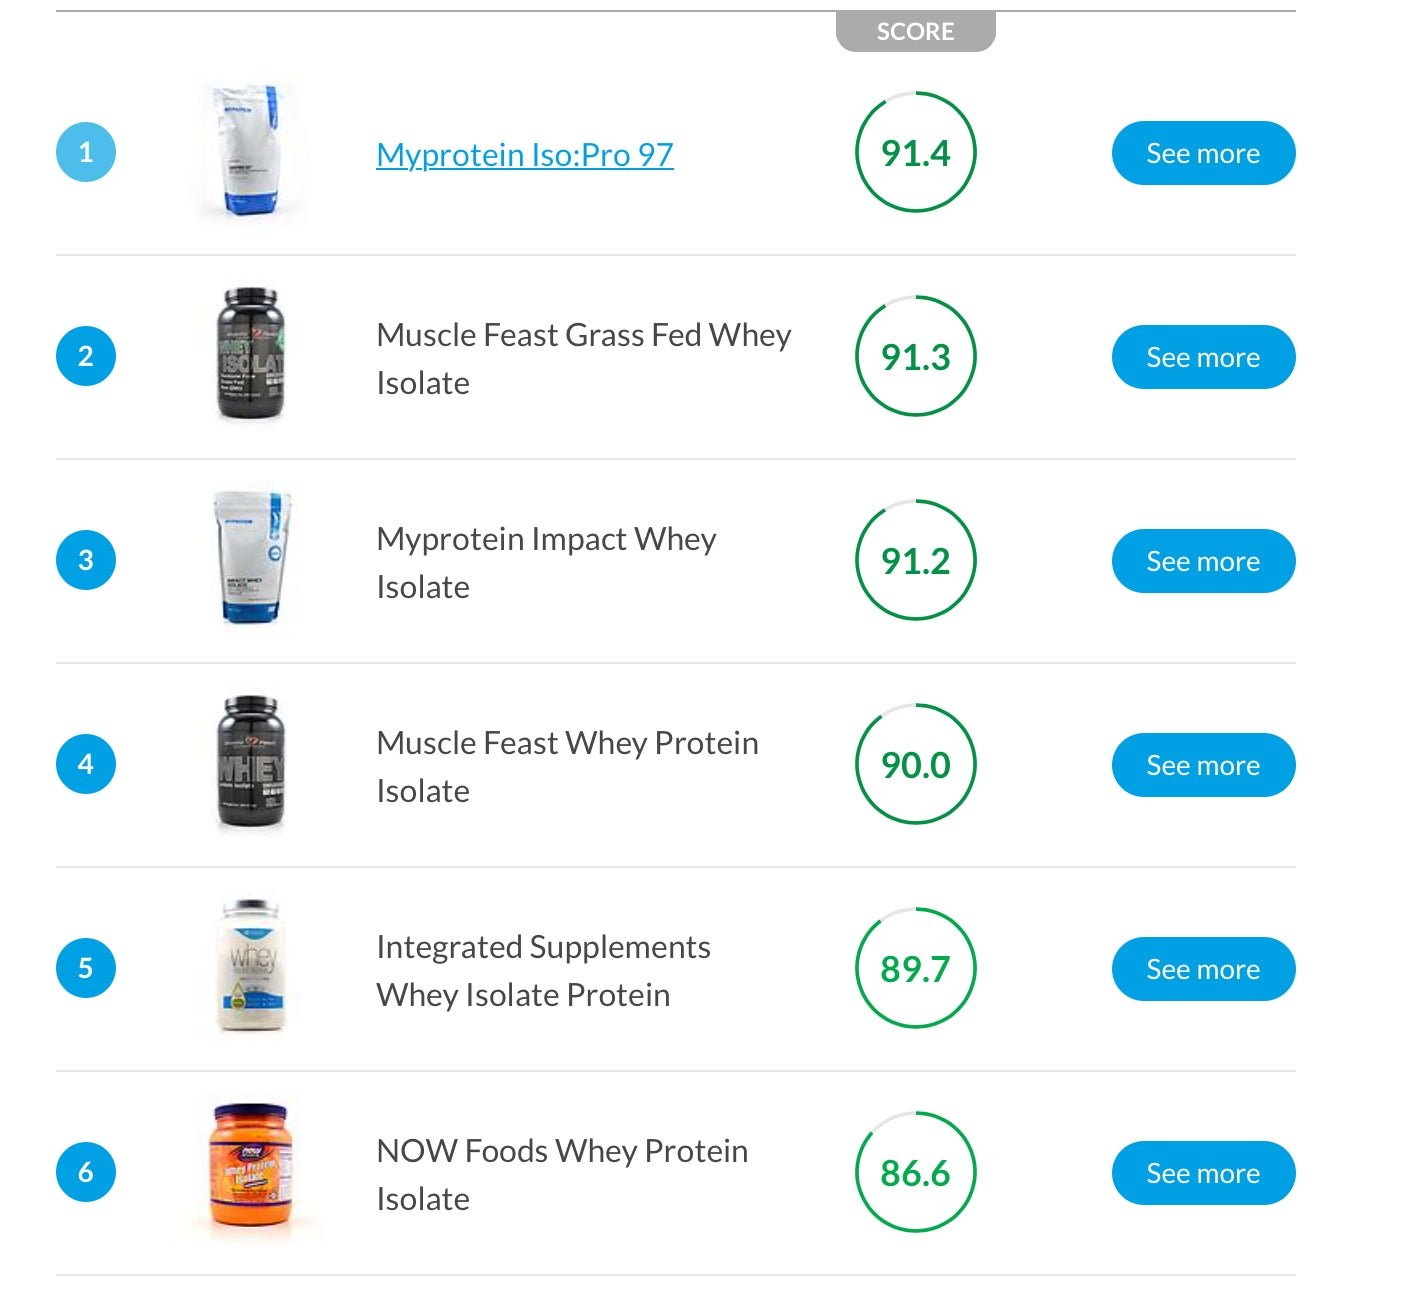
Task: See more for Muscle Feast Grass Fed Whey
Action: 1203,357
